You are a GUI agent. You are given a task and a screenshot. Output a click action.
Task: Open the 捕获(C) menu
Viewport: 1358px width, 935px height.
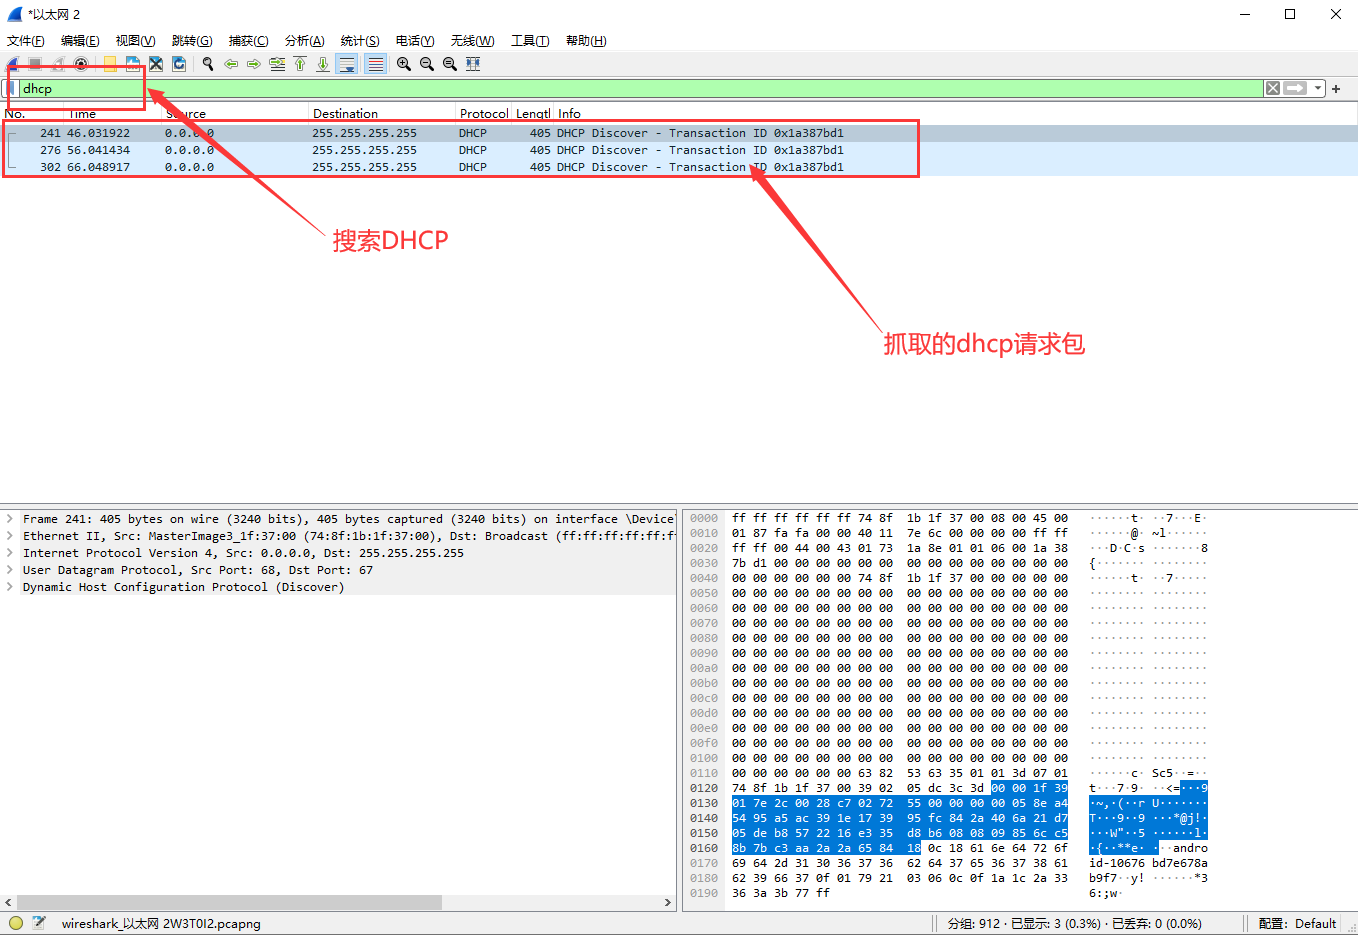(248, 41)
